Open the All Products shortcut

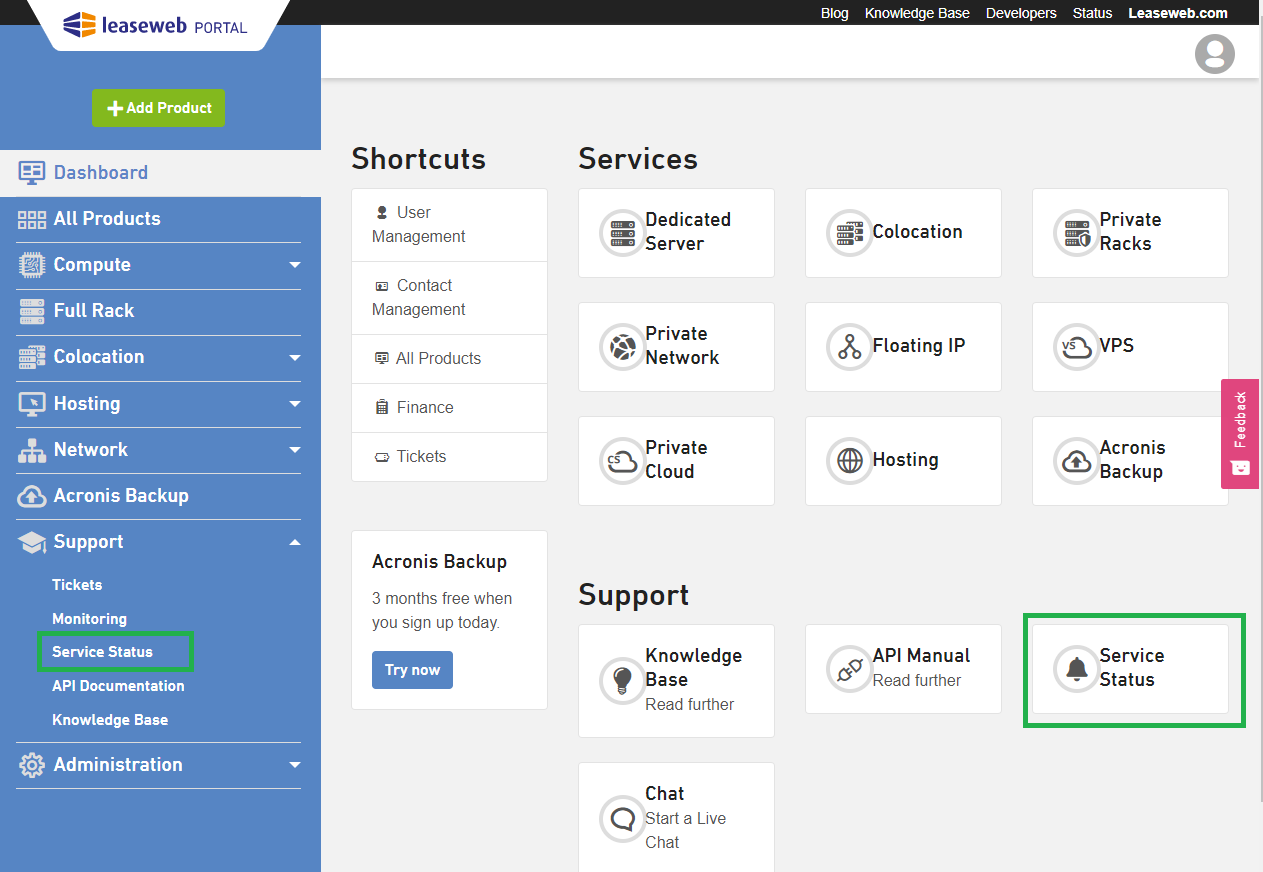[449, 359]
